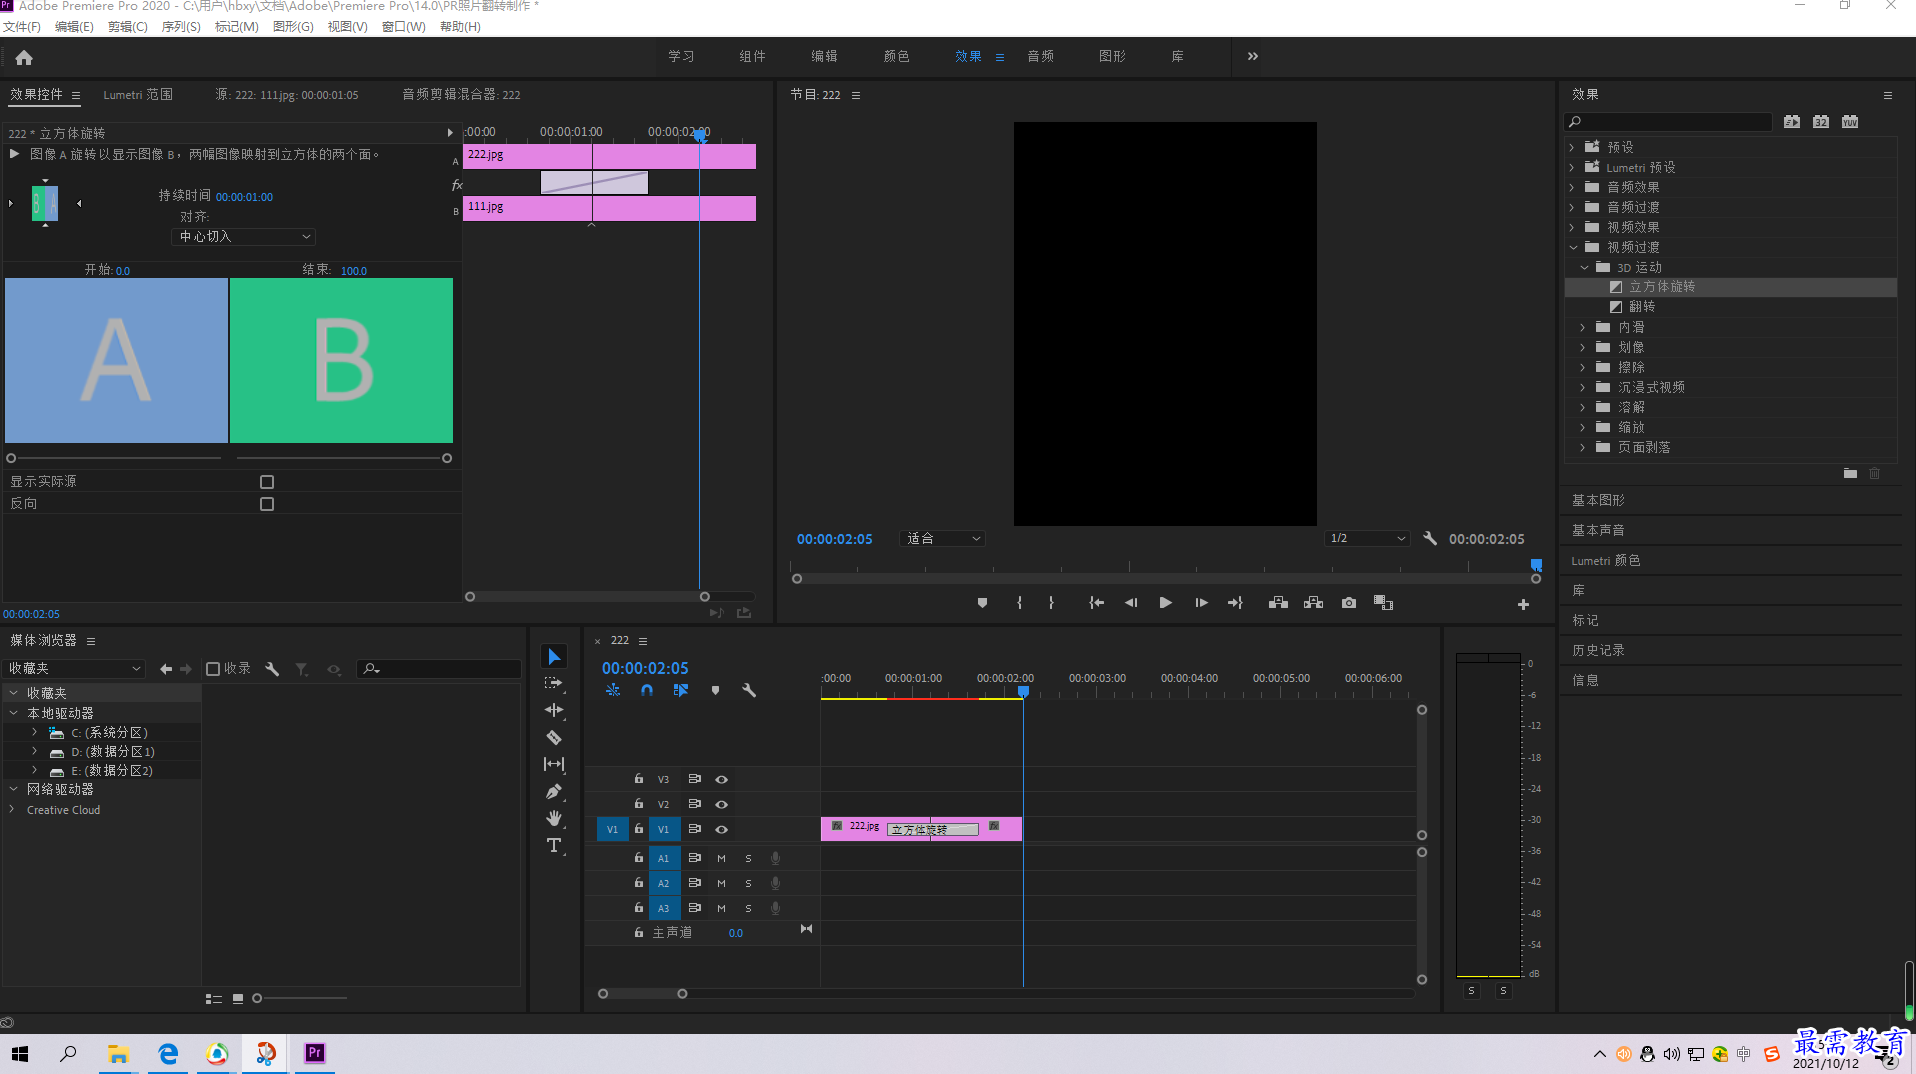Screen dimensions: 1916x1074
Task: Step back one frame
Action: (1131, 603)
